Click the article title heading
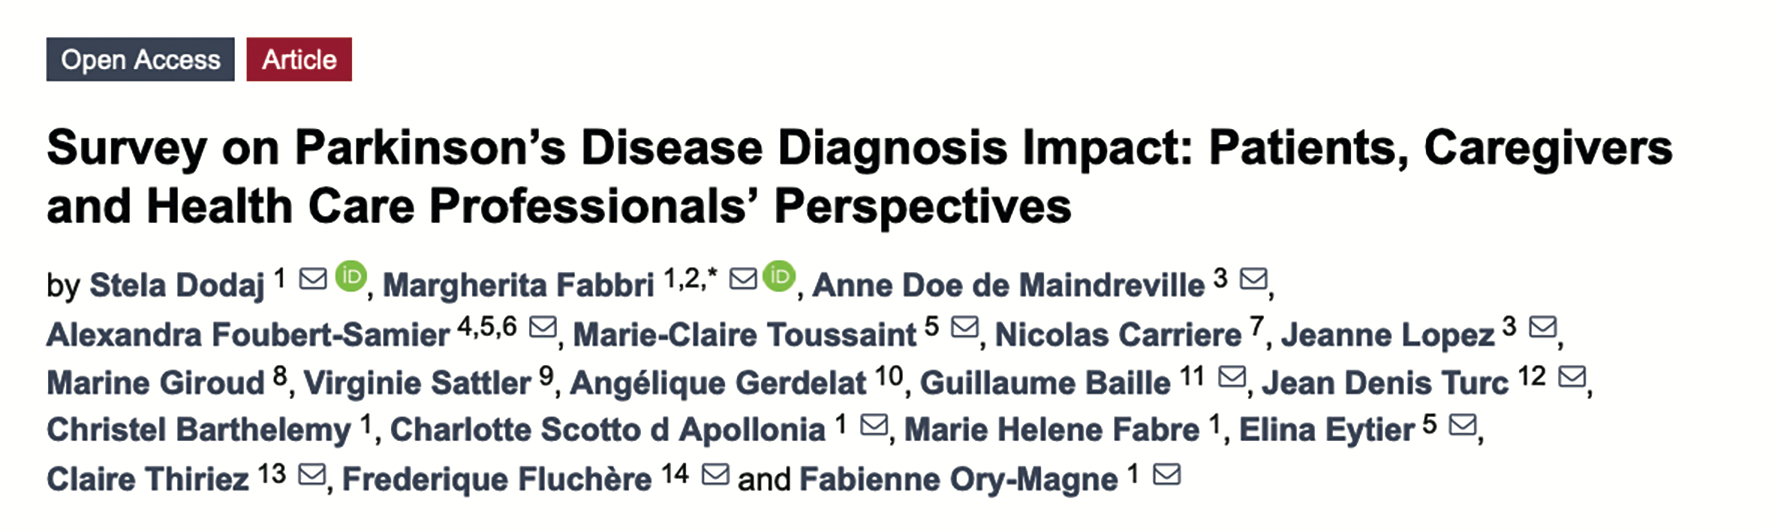This screenshot has width=1772, height=531. [859, 177]
